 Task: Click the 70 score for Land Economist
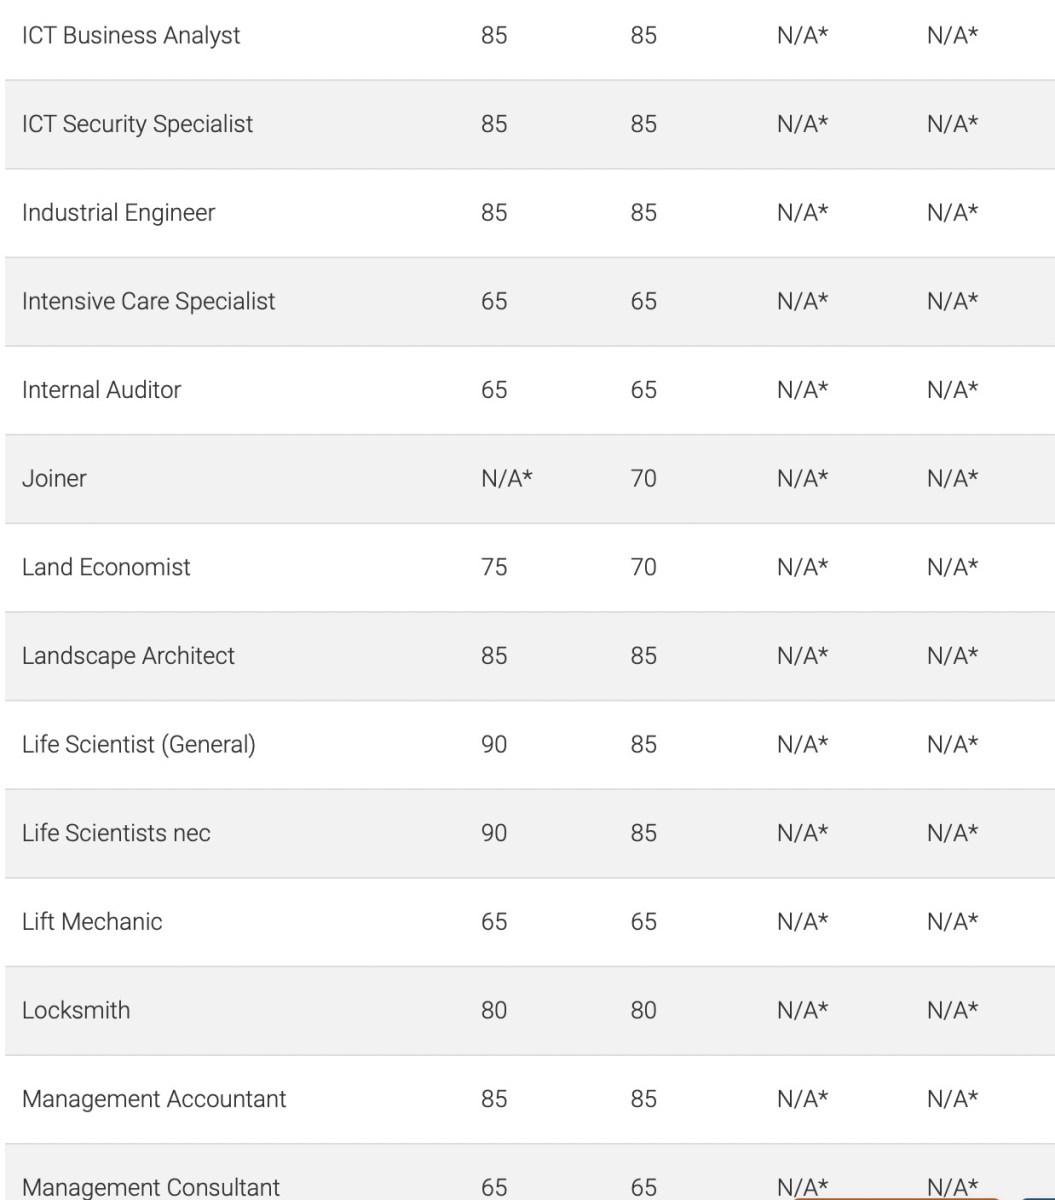[643, 567]
